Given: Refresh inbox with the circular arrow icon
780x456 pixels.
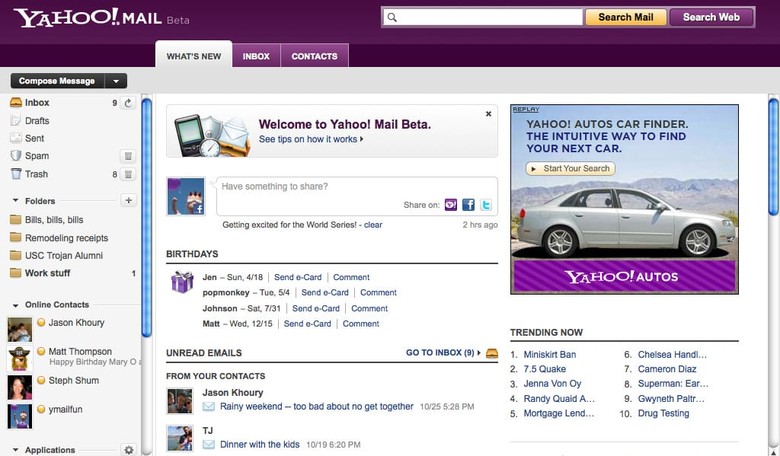Looking at the screenshot, I should click(128, 103).
